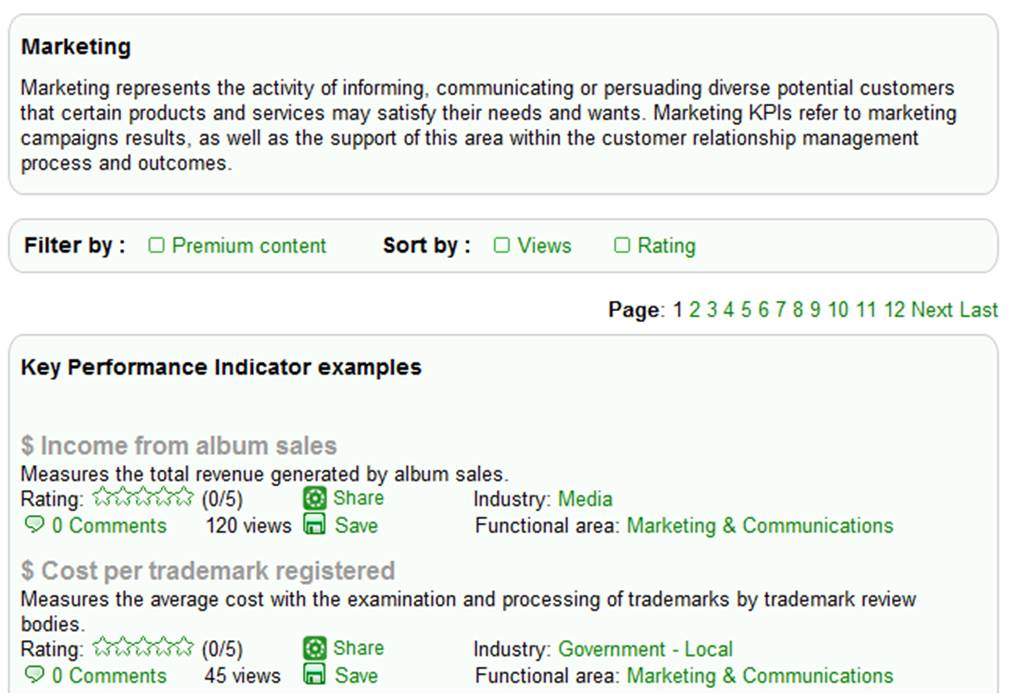1010x694 pixels.
Task: Click rating stars for Cost per trademark registered
Action: pos(142,647)
